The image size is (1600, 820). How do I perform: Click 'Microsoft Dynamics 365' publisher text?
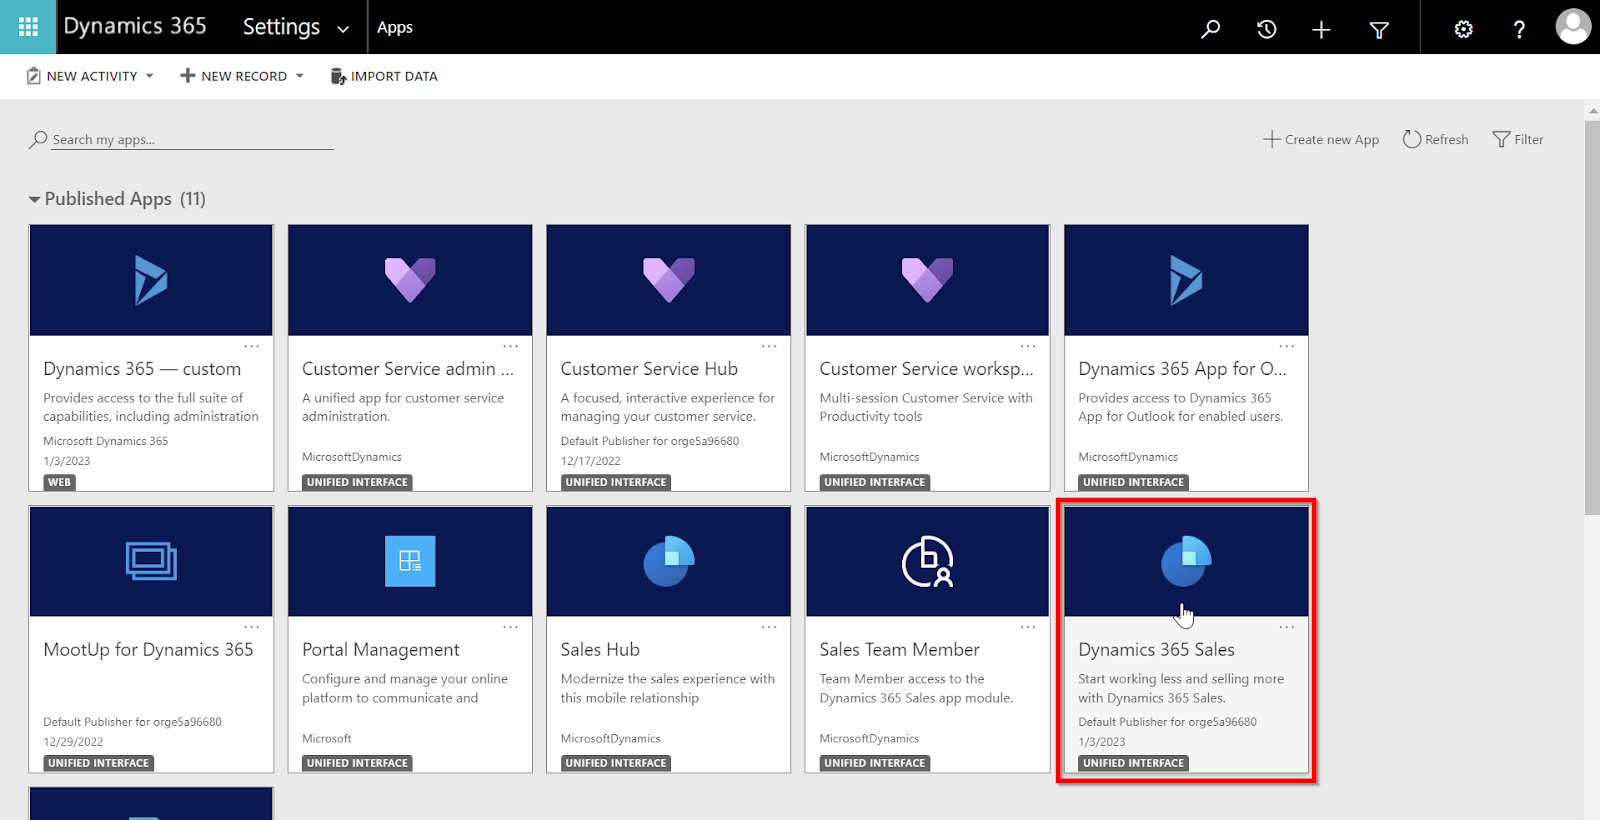[106, 441]
